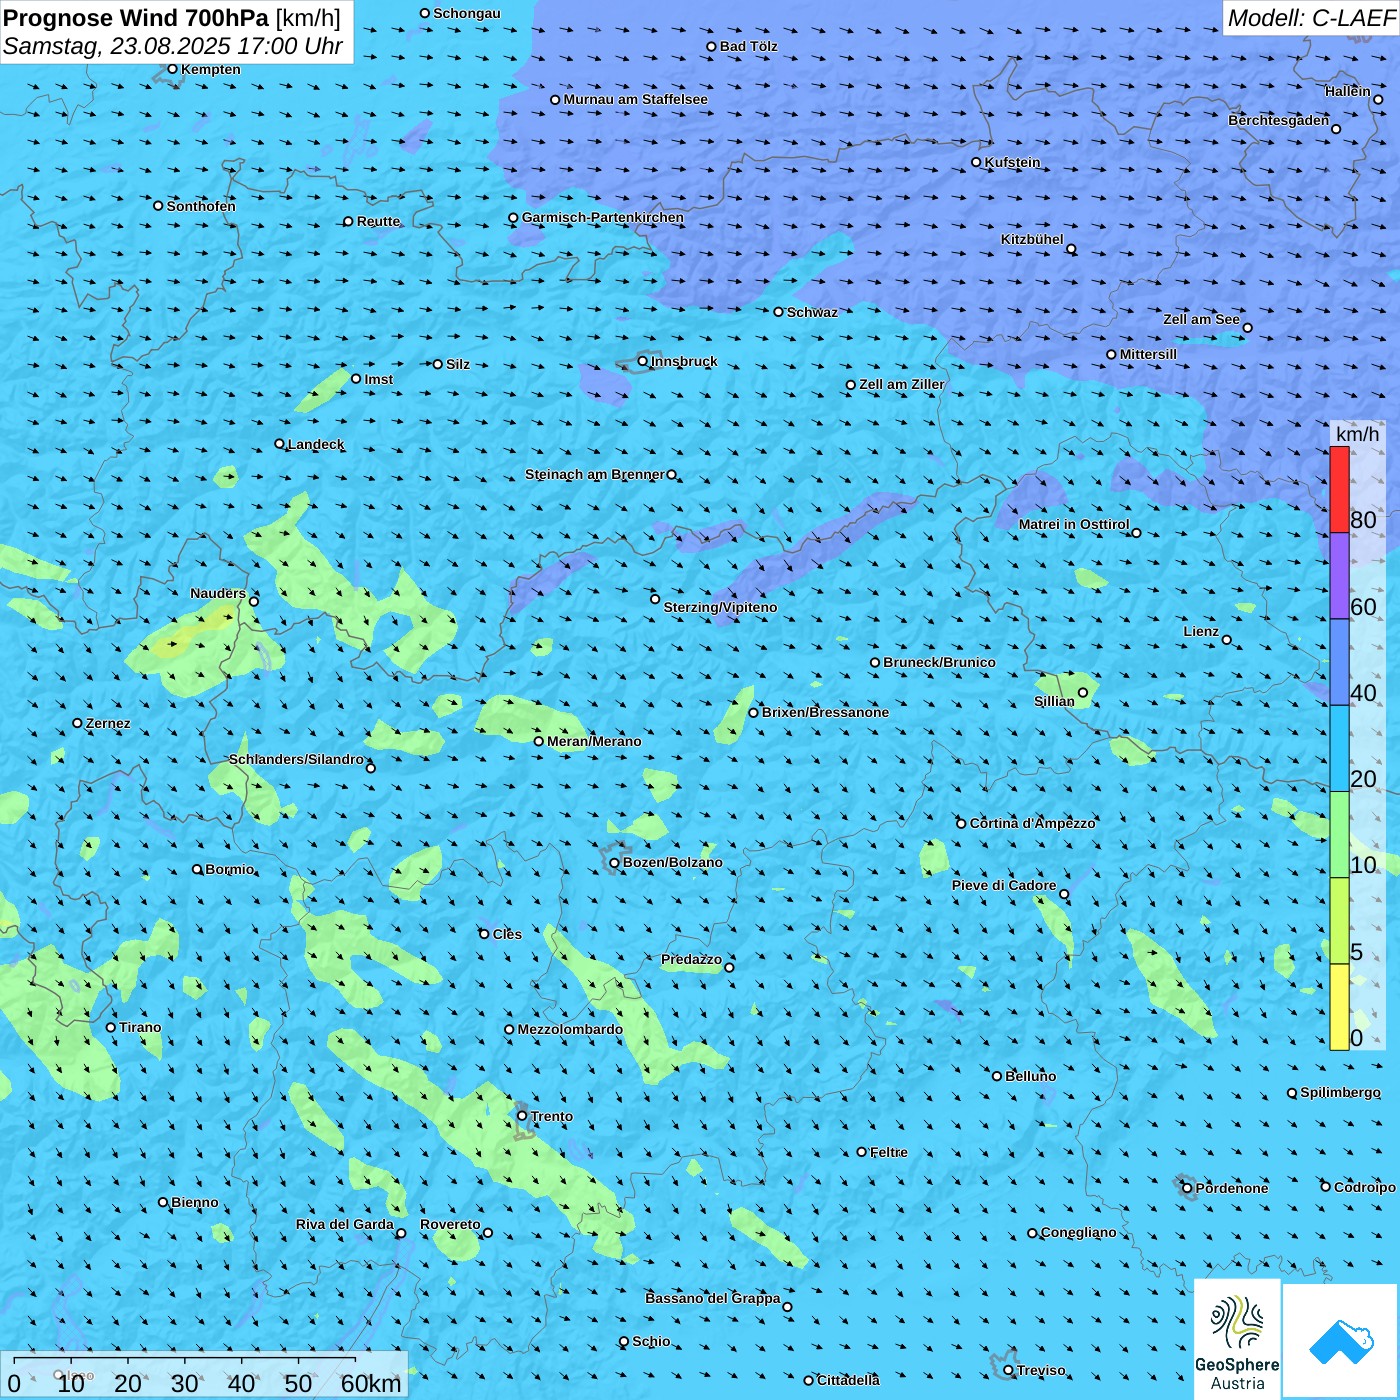Click the Treviso label
Screen dimensions: 1400x1400
pos(1041,1370)
